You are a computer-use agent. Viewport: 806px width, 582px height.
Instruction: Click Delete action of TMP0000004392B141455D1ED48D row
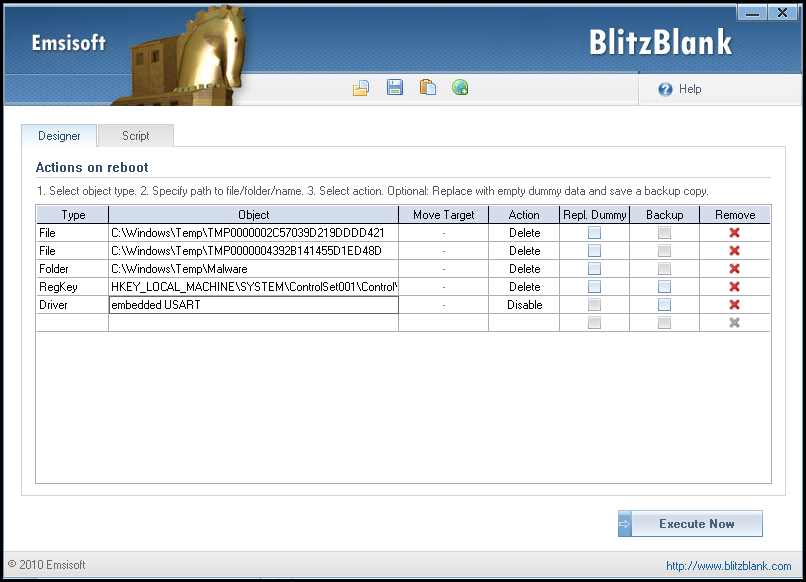524,250
